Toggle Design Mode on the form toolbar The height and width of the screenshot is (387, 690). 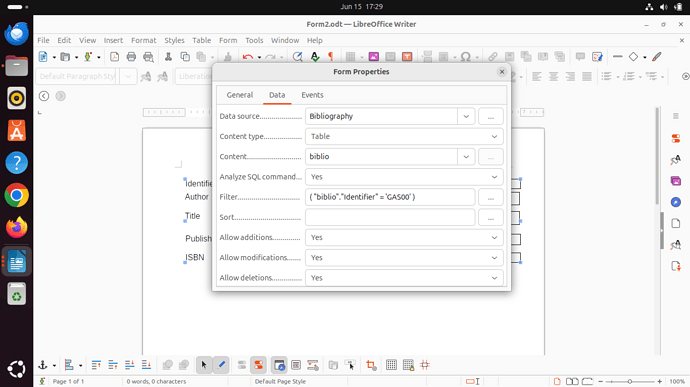pyautogui.click(x=221, y=365)
